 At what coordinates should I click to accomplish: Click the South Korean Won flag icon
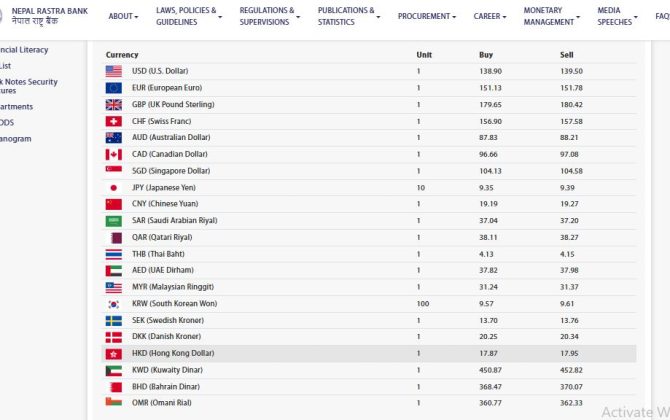click(113, 303)
